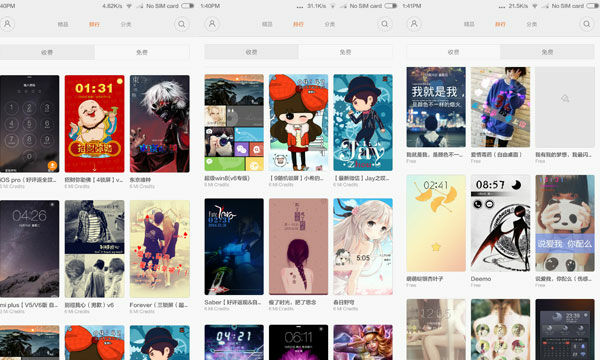Open profile icon on the 31.1K/s screen
600x360 pixels.
click(212, 24)
